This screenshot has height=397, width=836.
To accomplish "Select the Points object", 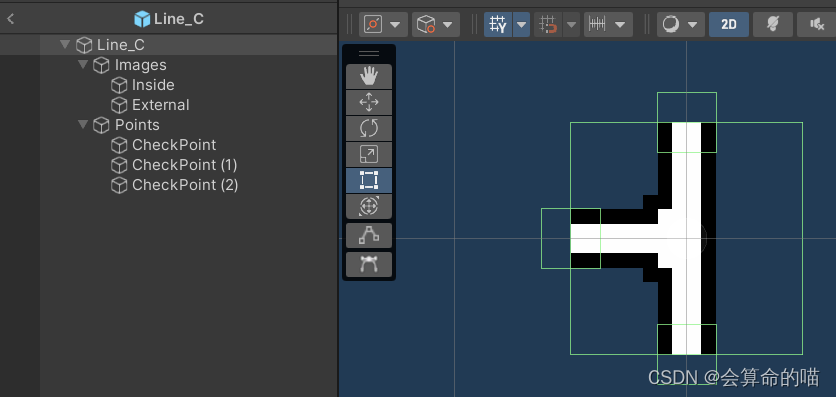I will click(137, 125).
